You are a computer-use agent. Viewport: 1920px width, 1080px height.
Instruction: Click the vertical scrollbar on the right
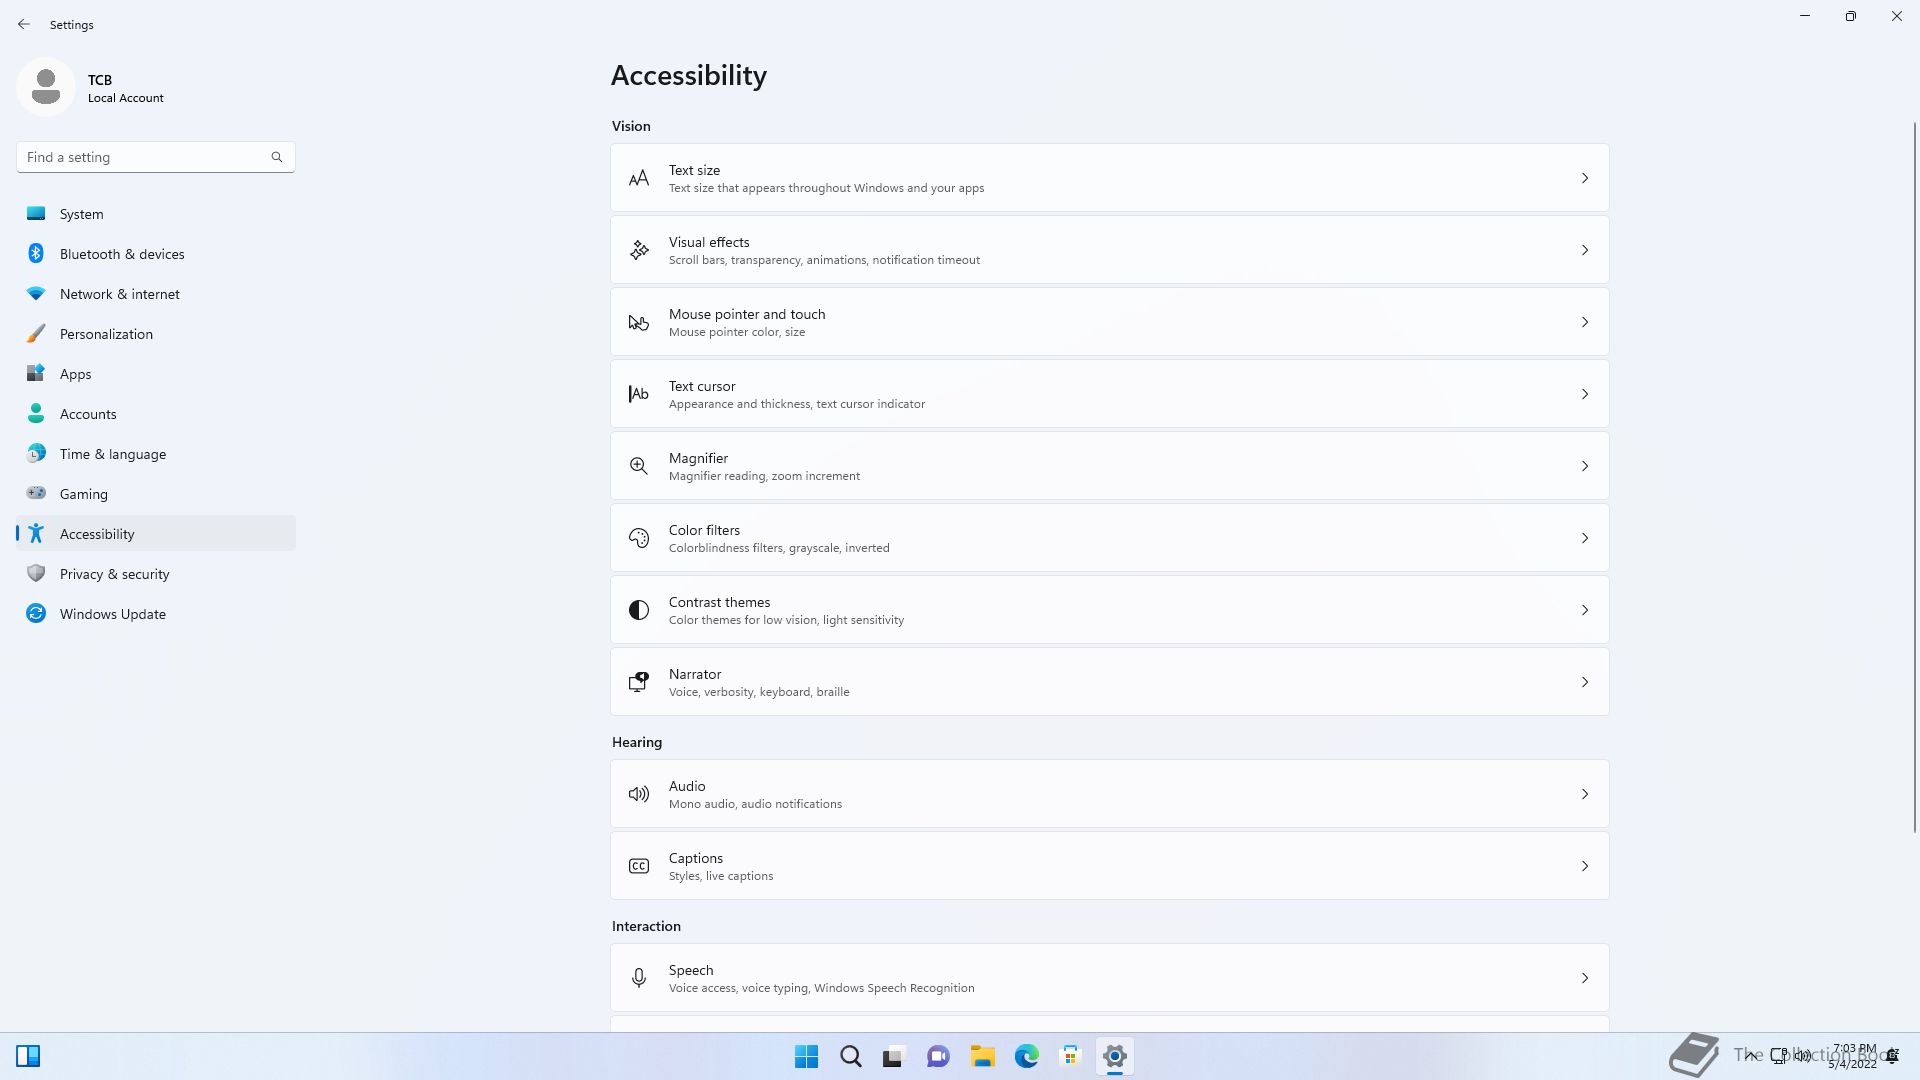1914,477
